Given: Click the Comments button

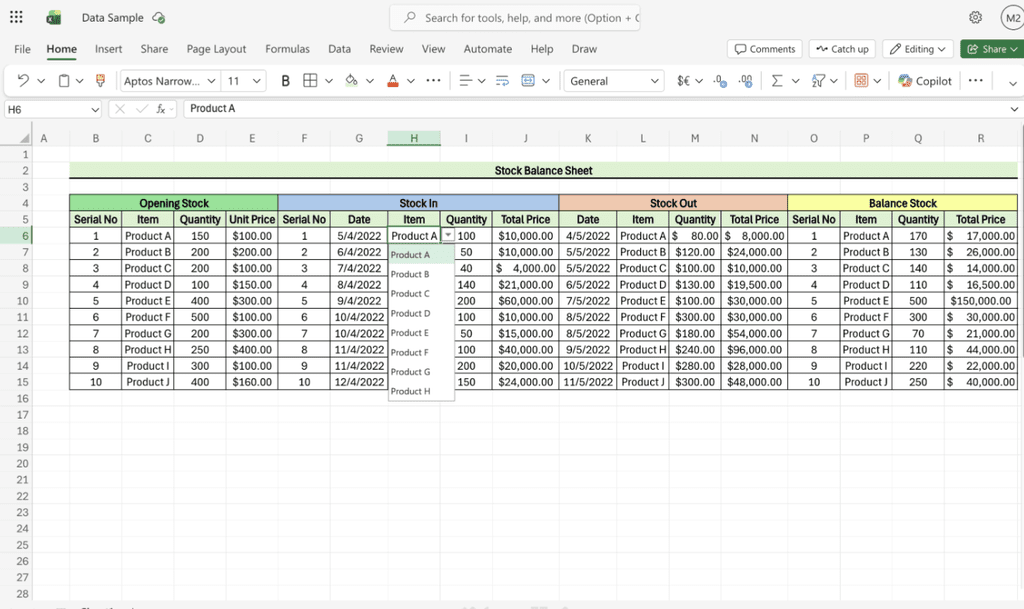Looking at the screenshot, I should (x=765, y=49).
